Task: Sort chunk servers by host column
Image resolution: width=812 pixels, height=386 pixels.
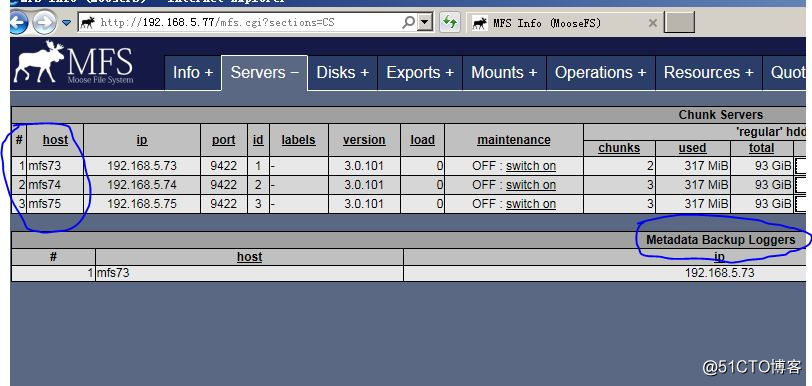Action: 55,140
